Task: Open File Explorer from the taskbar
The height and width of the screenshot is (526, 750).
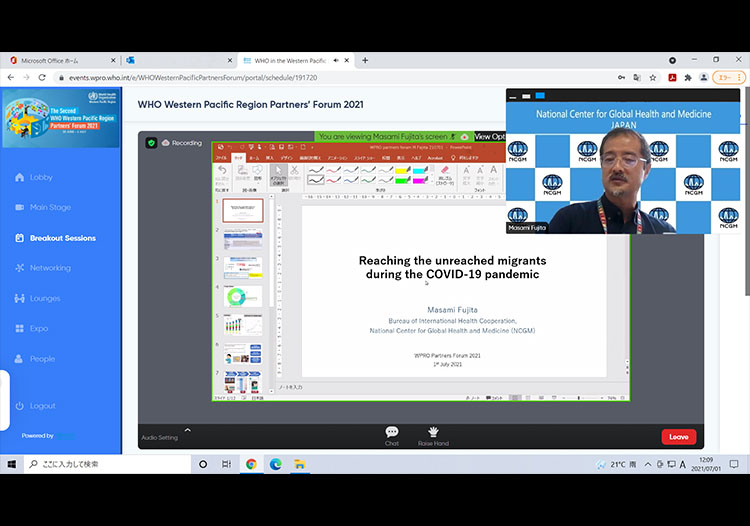Action: click(x=299, y=464)
